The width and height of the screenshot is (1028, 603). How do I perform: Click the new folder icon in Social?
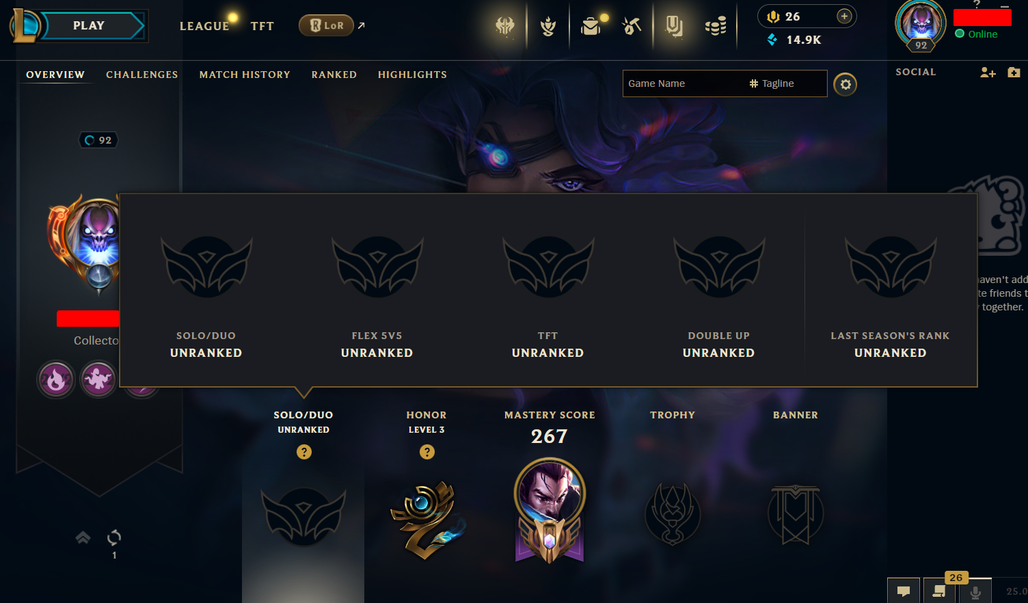1014,72
